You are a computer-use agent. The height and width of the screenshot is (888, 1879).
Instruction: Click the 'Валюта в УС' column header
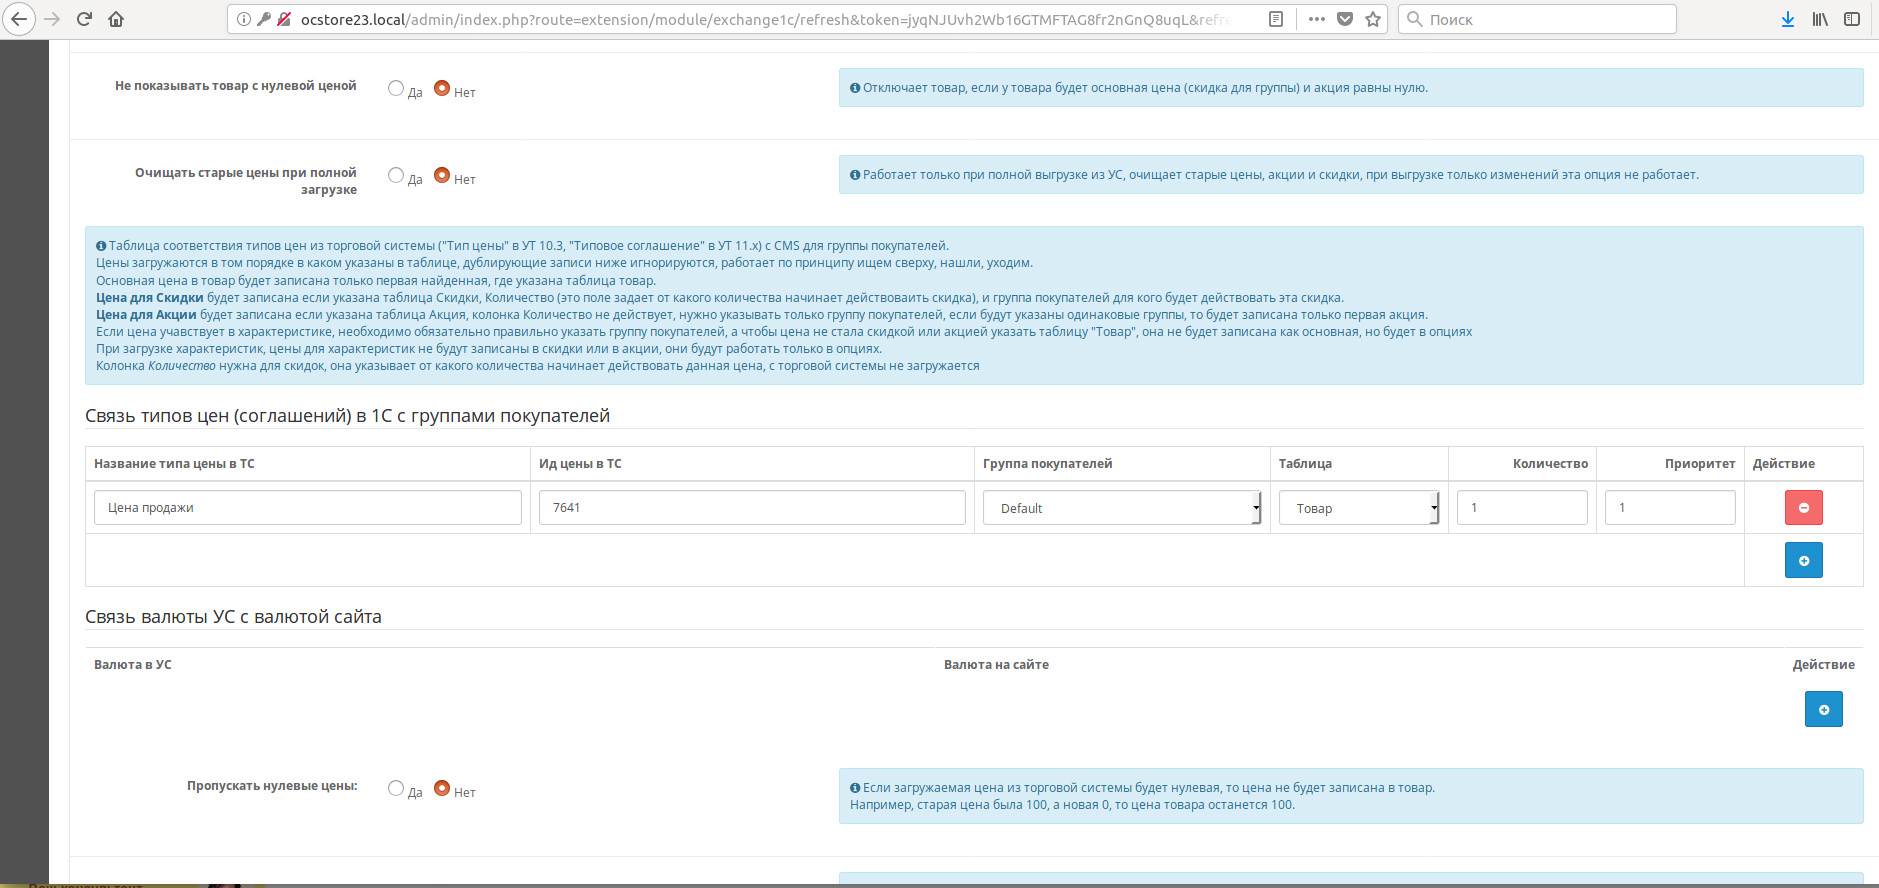coord(133,665)
